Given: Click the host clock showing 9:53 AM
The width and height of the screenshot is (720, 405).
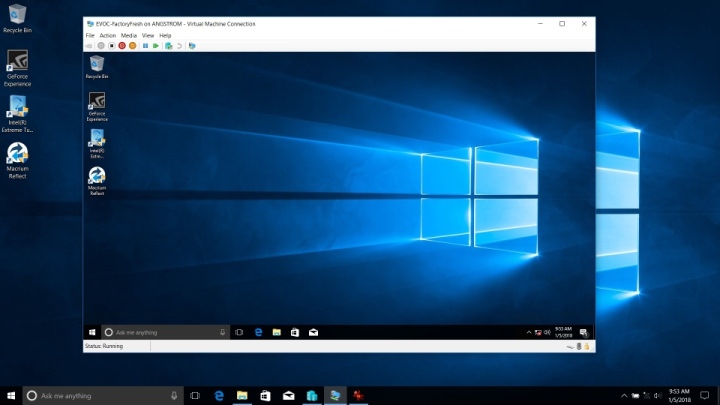Looking at the screenshot, I should point(679,395).
